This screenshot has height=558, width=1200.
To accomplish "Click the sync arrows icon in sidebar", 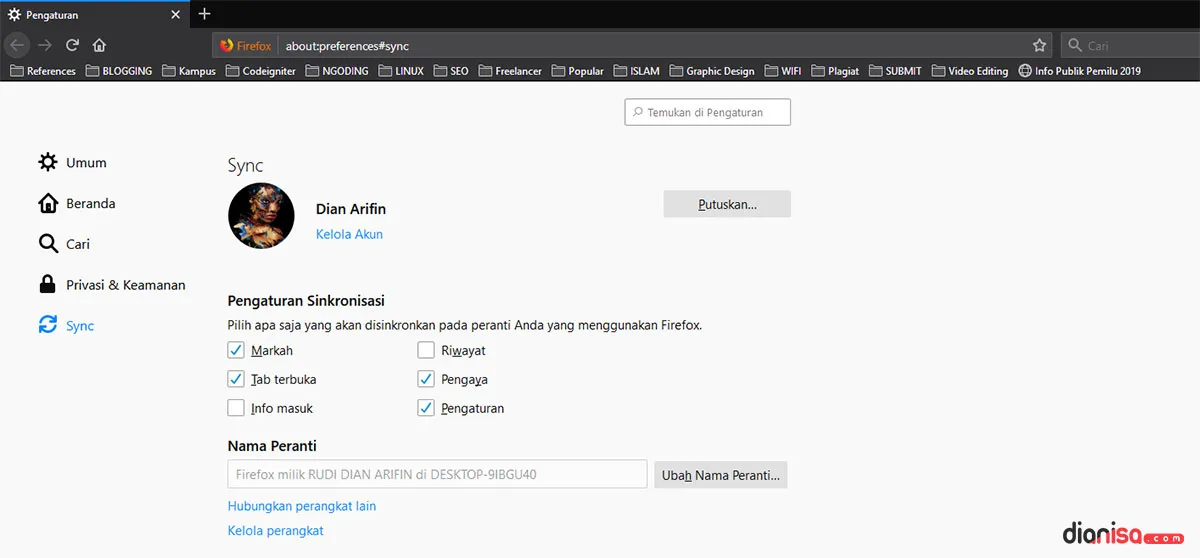I will [x=48, y=326].
